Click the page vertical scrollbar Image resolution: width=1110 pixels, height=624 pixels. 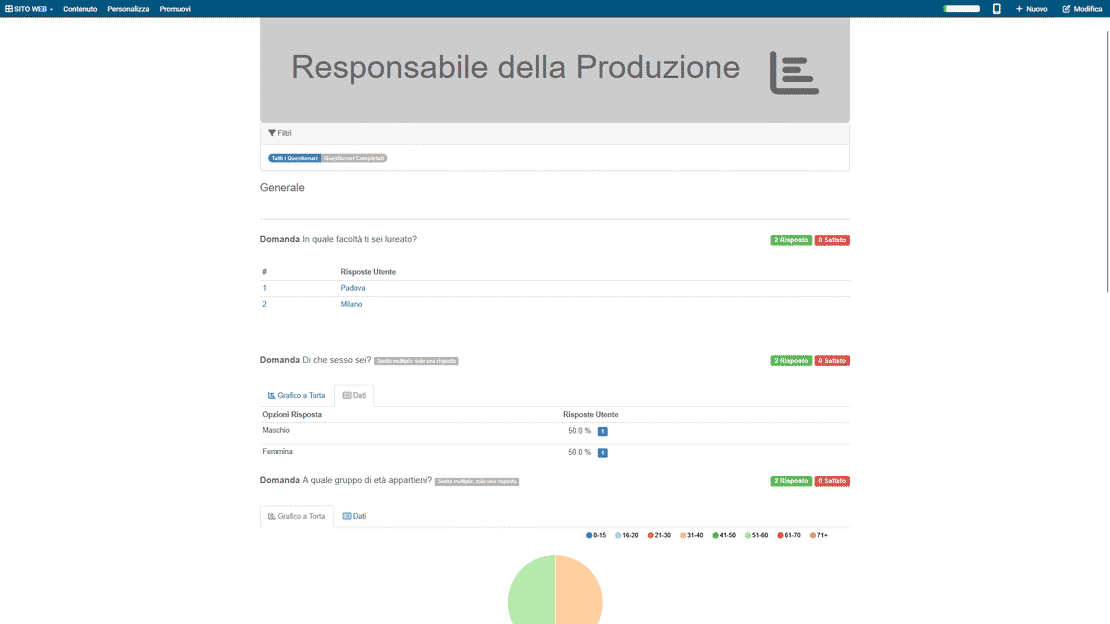click(1107, 161)
